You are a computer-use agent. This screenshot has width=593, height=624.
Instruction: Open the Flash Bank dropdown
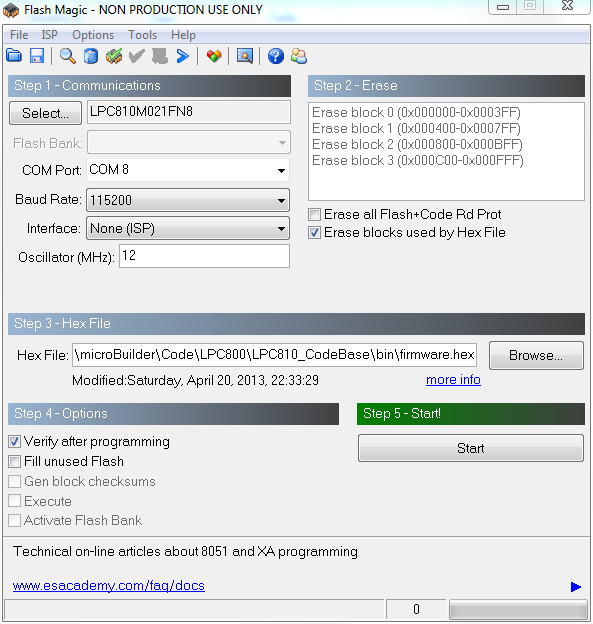(189, 142)
